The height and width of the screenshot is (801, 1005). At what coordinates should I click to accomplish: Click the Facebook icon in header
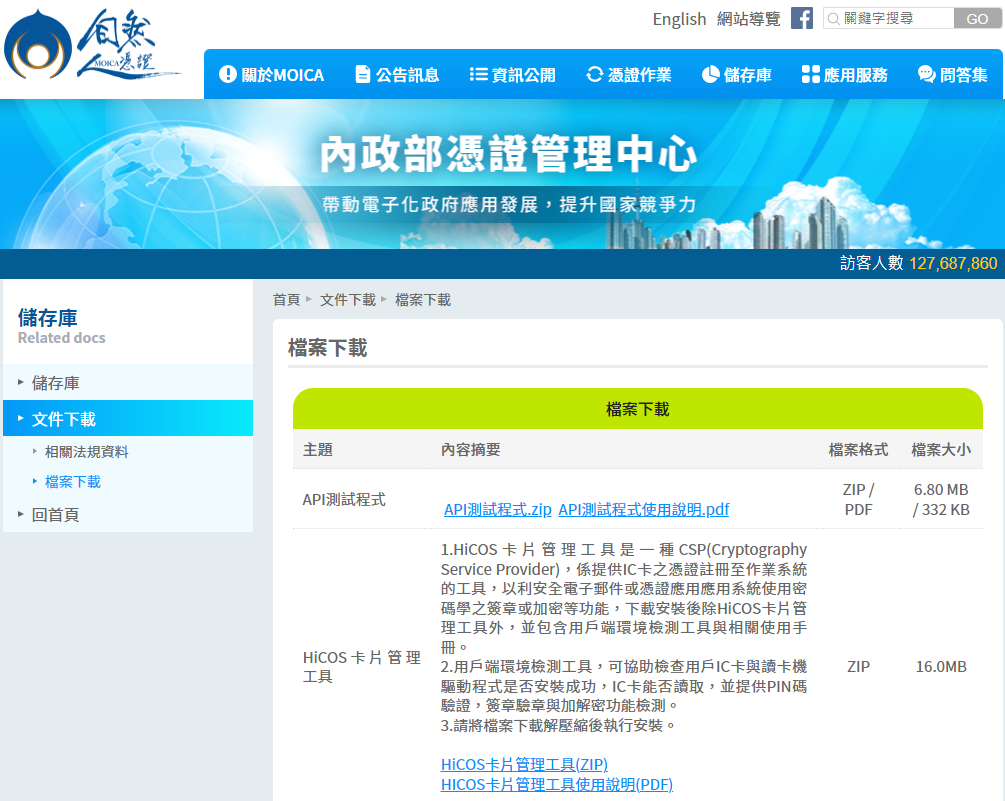(x=801, y=18)
